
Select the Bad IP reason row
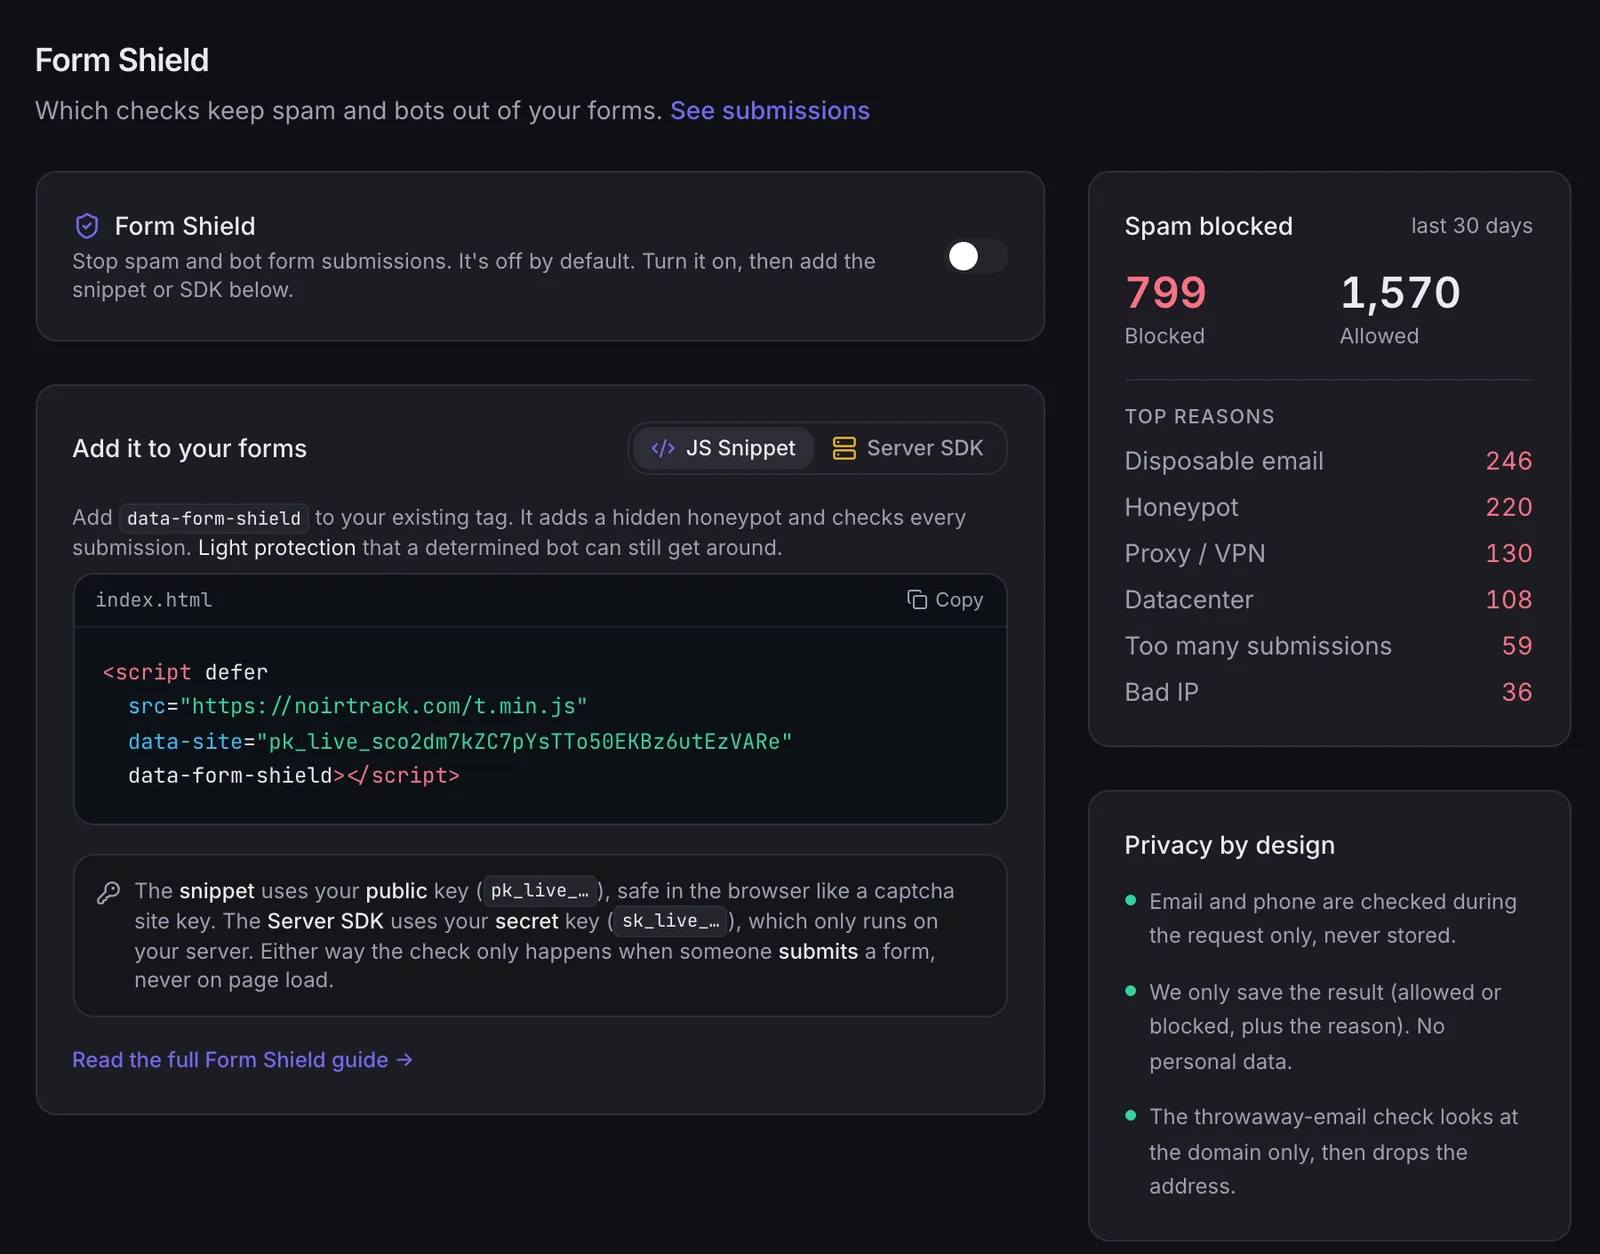tap(1328, 692)
